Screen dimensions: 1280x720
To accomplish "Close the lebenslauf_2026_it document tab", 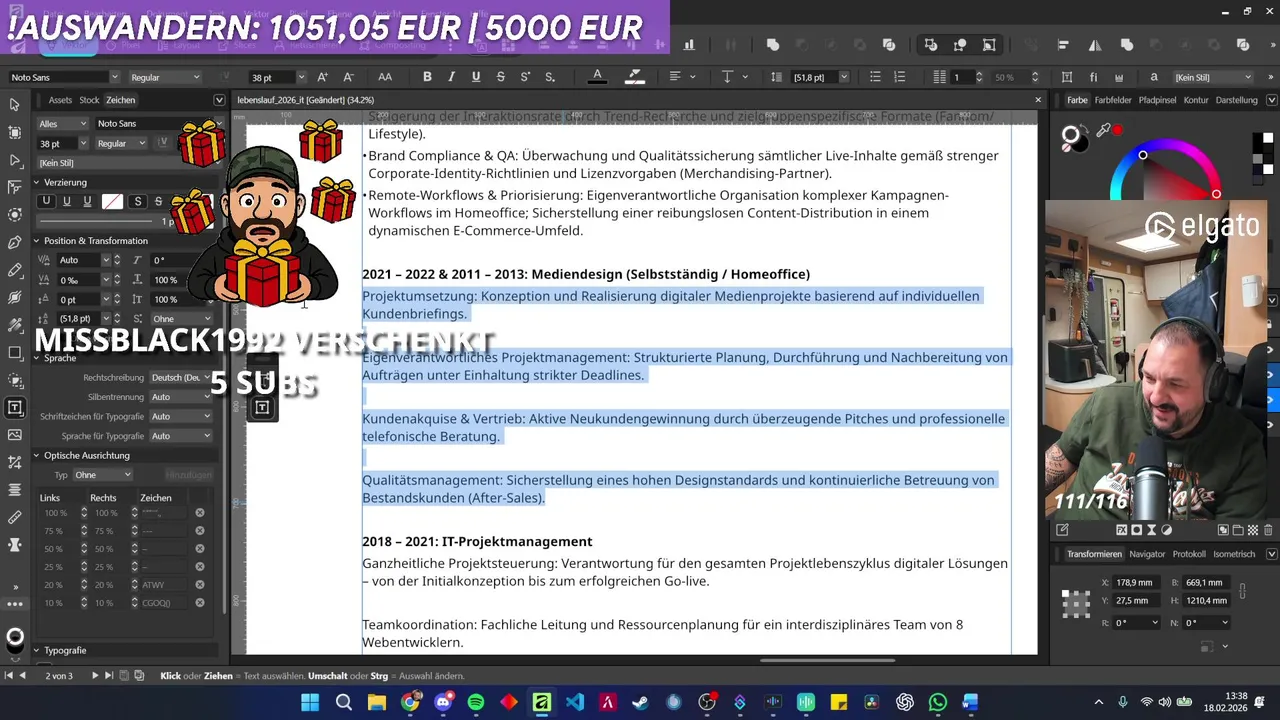I will 1037,100.
